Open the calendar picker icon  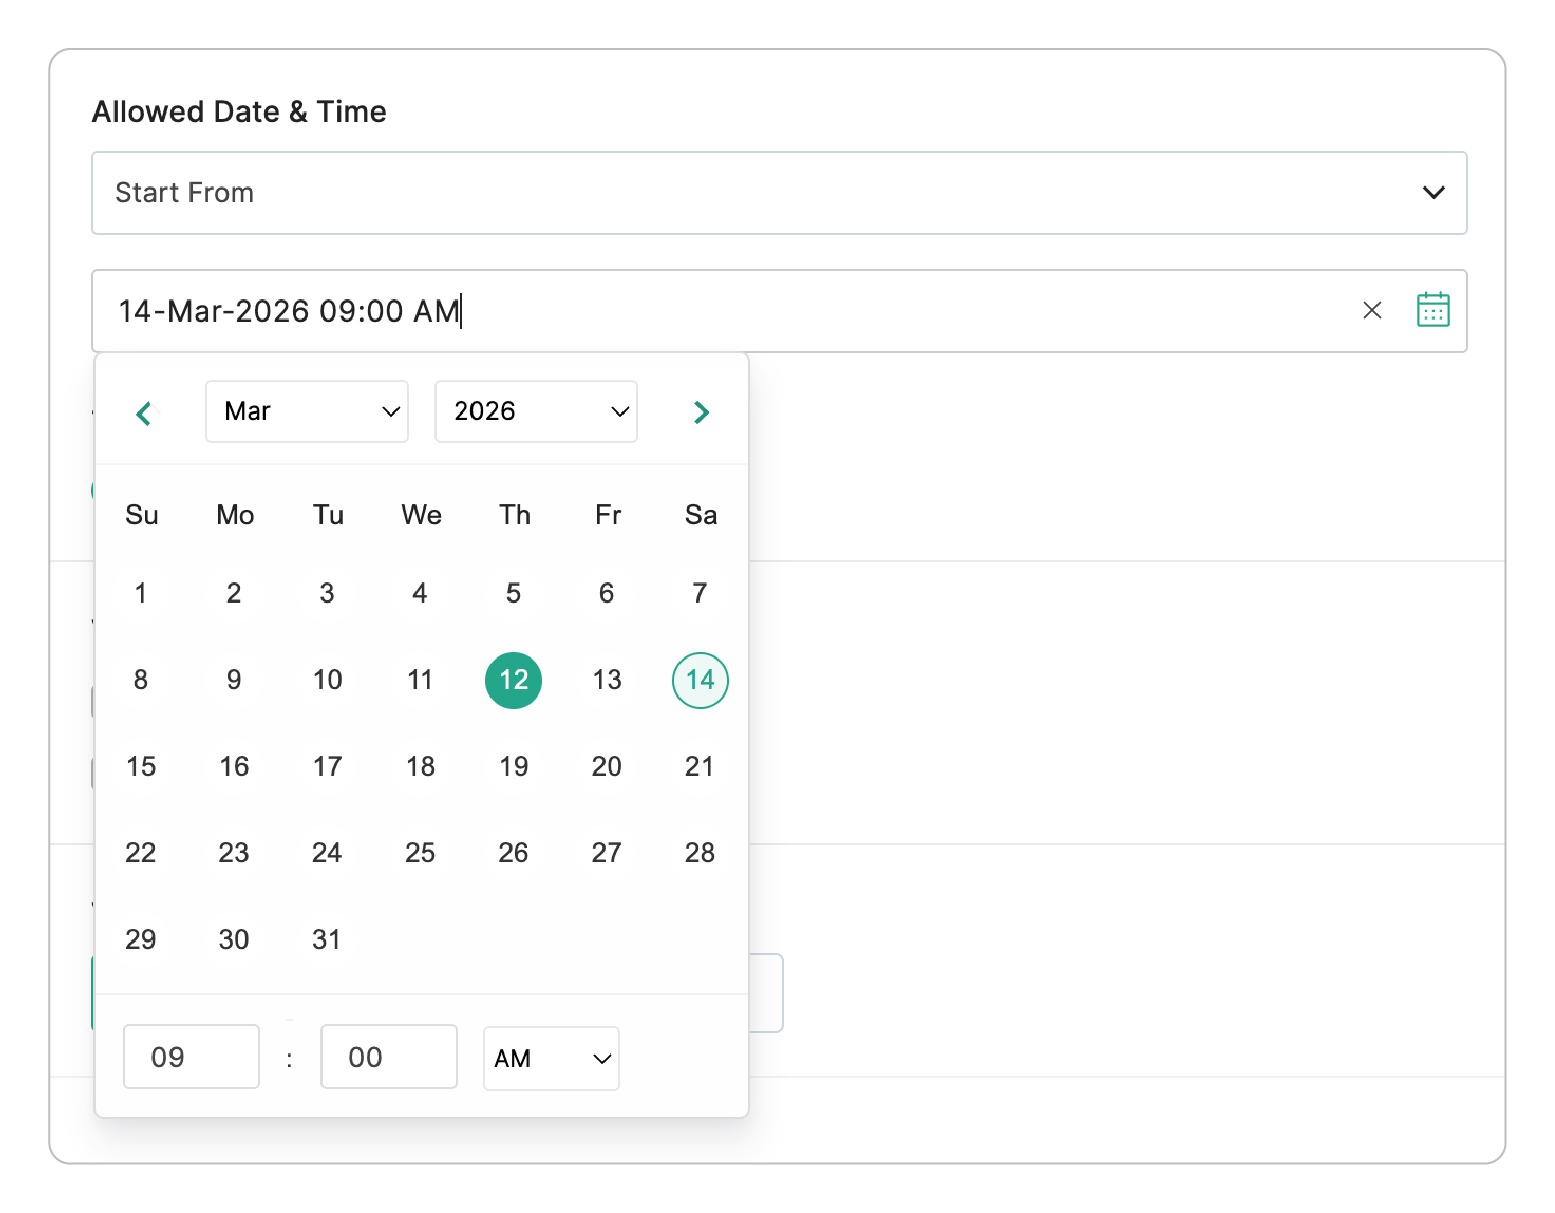[1433, 310]
